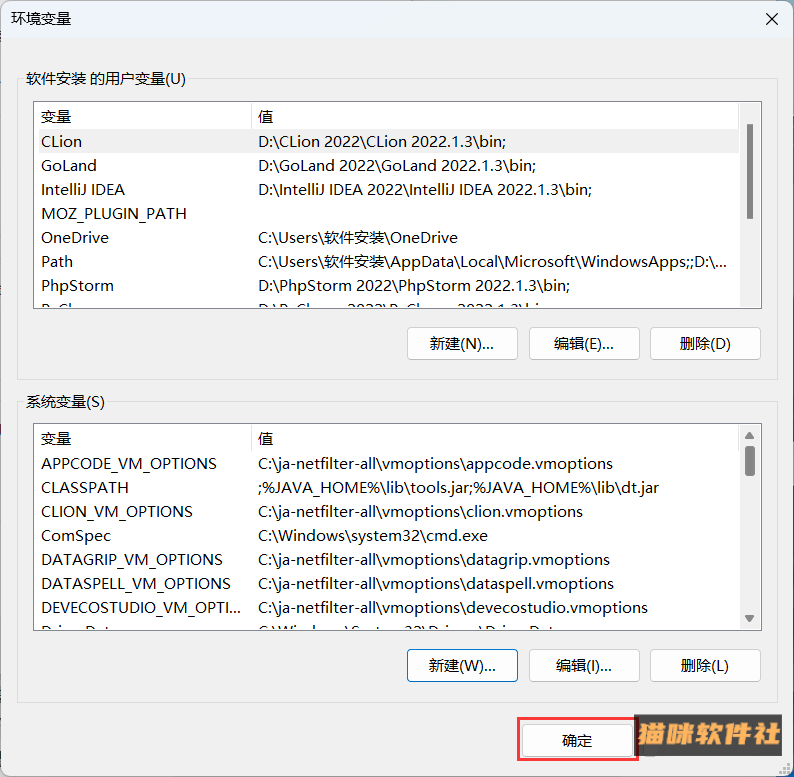Click 删除(L) for system variables

point(705,666)
